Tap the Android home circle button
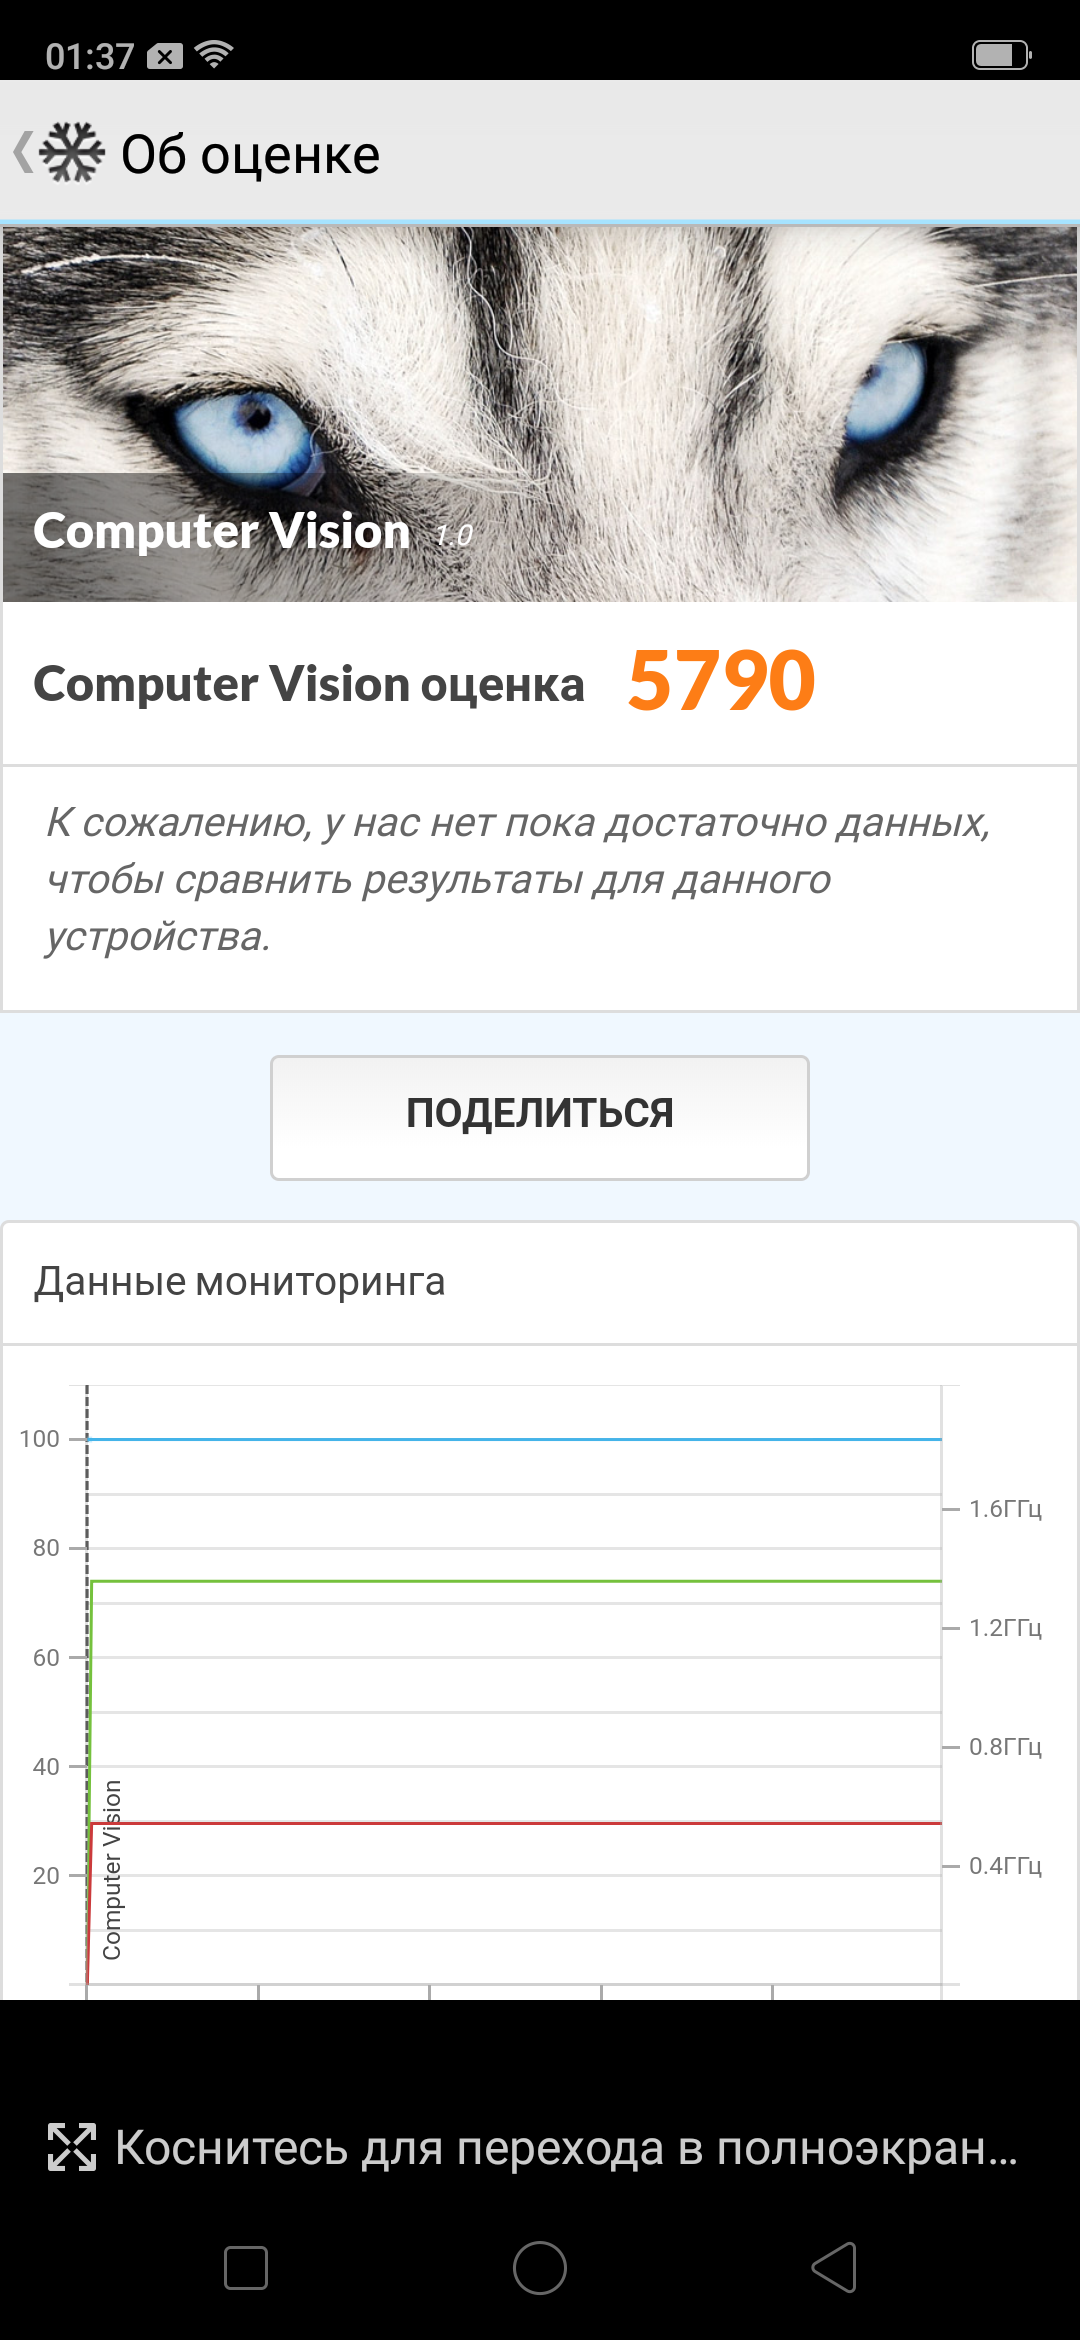 click(540, 2267)
